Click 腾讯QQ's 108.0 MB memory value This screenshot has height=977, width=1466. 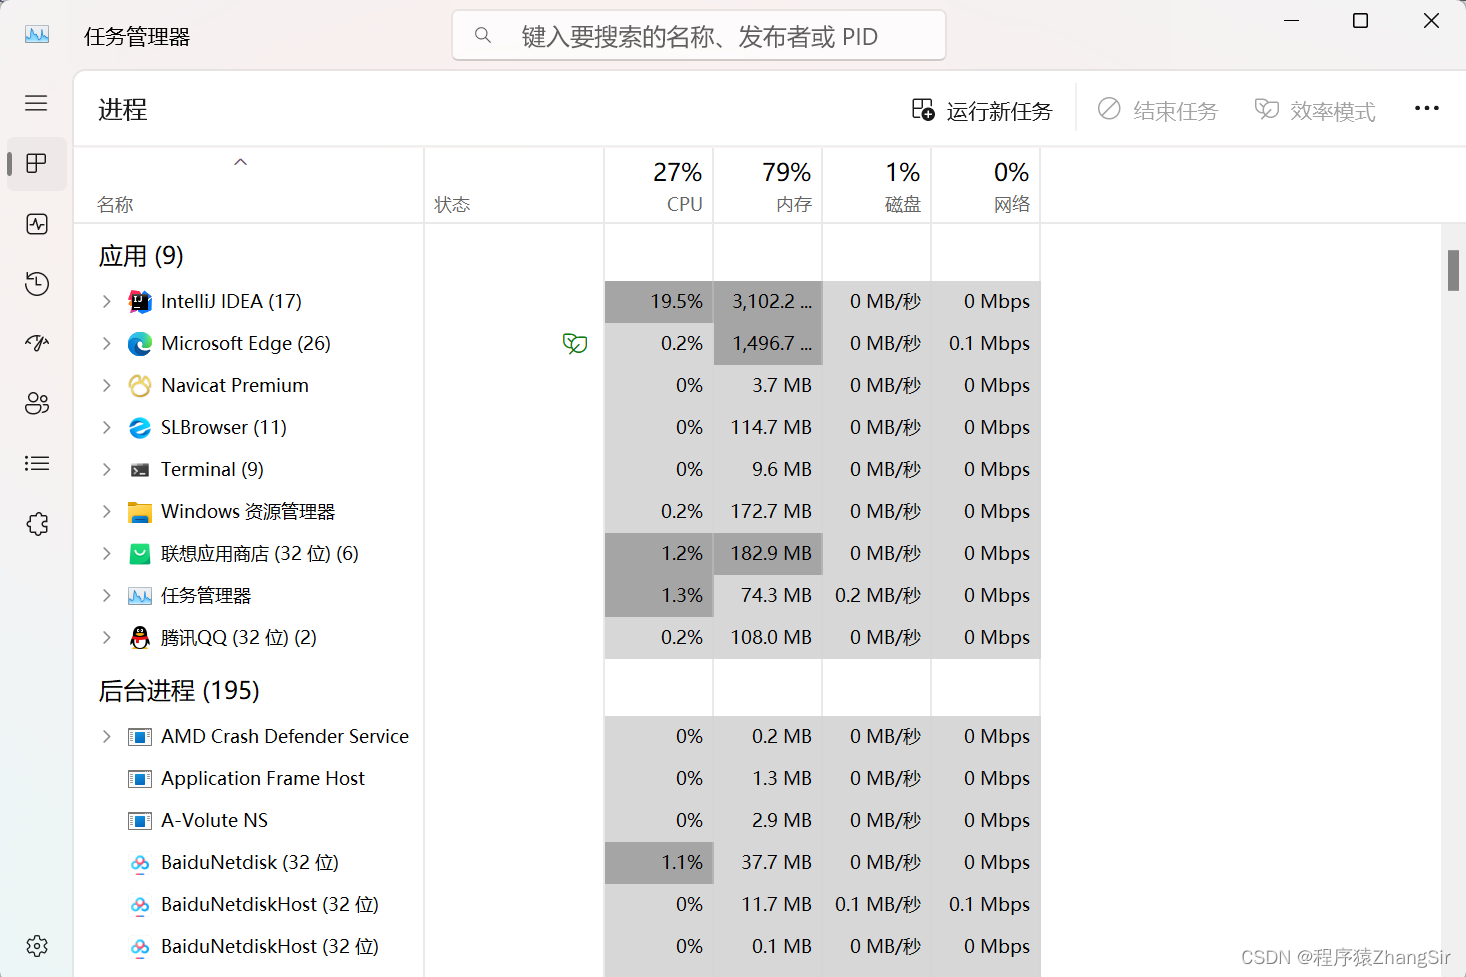[x=771, y=638]
